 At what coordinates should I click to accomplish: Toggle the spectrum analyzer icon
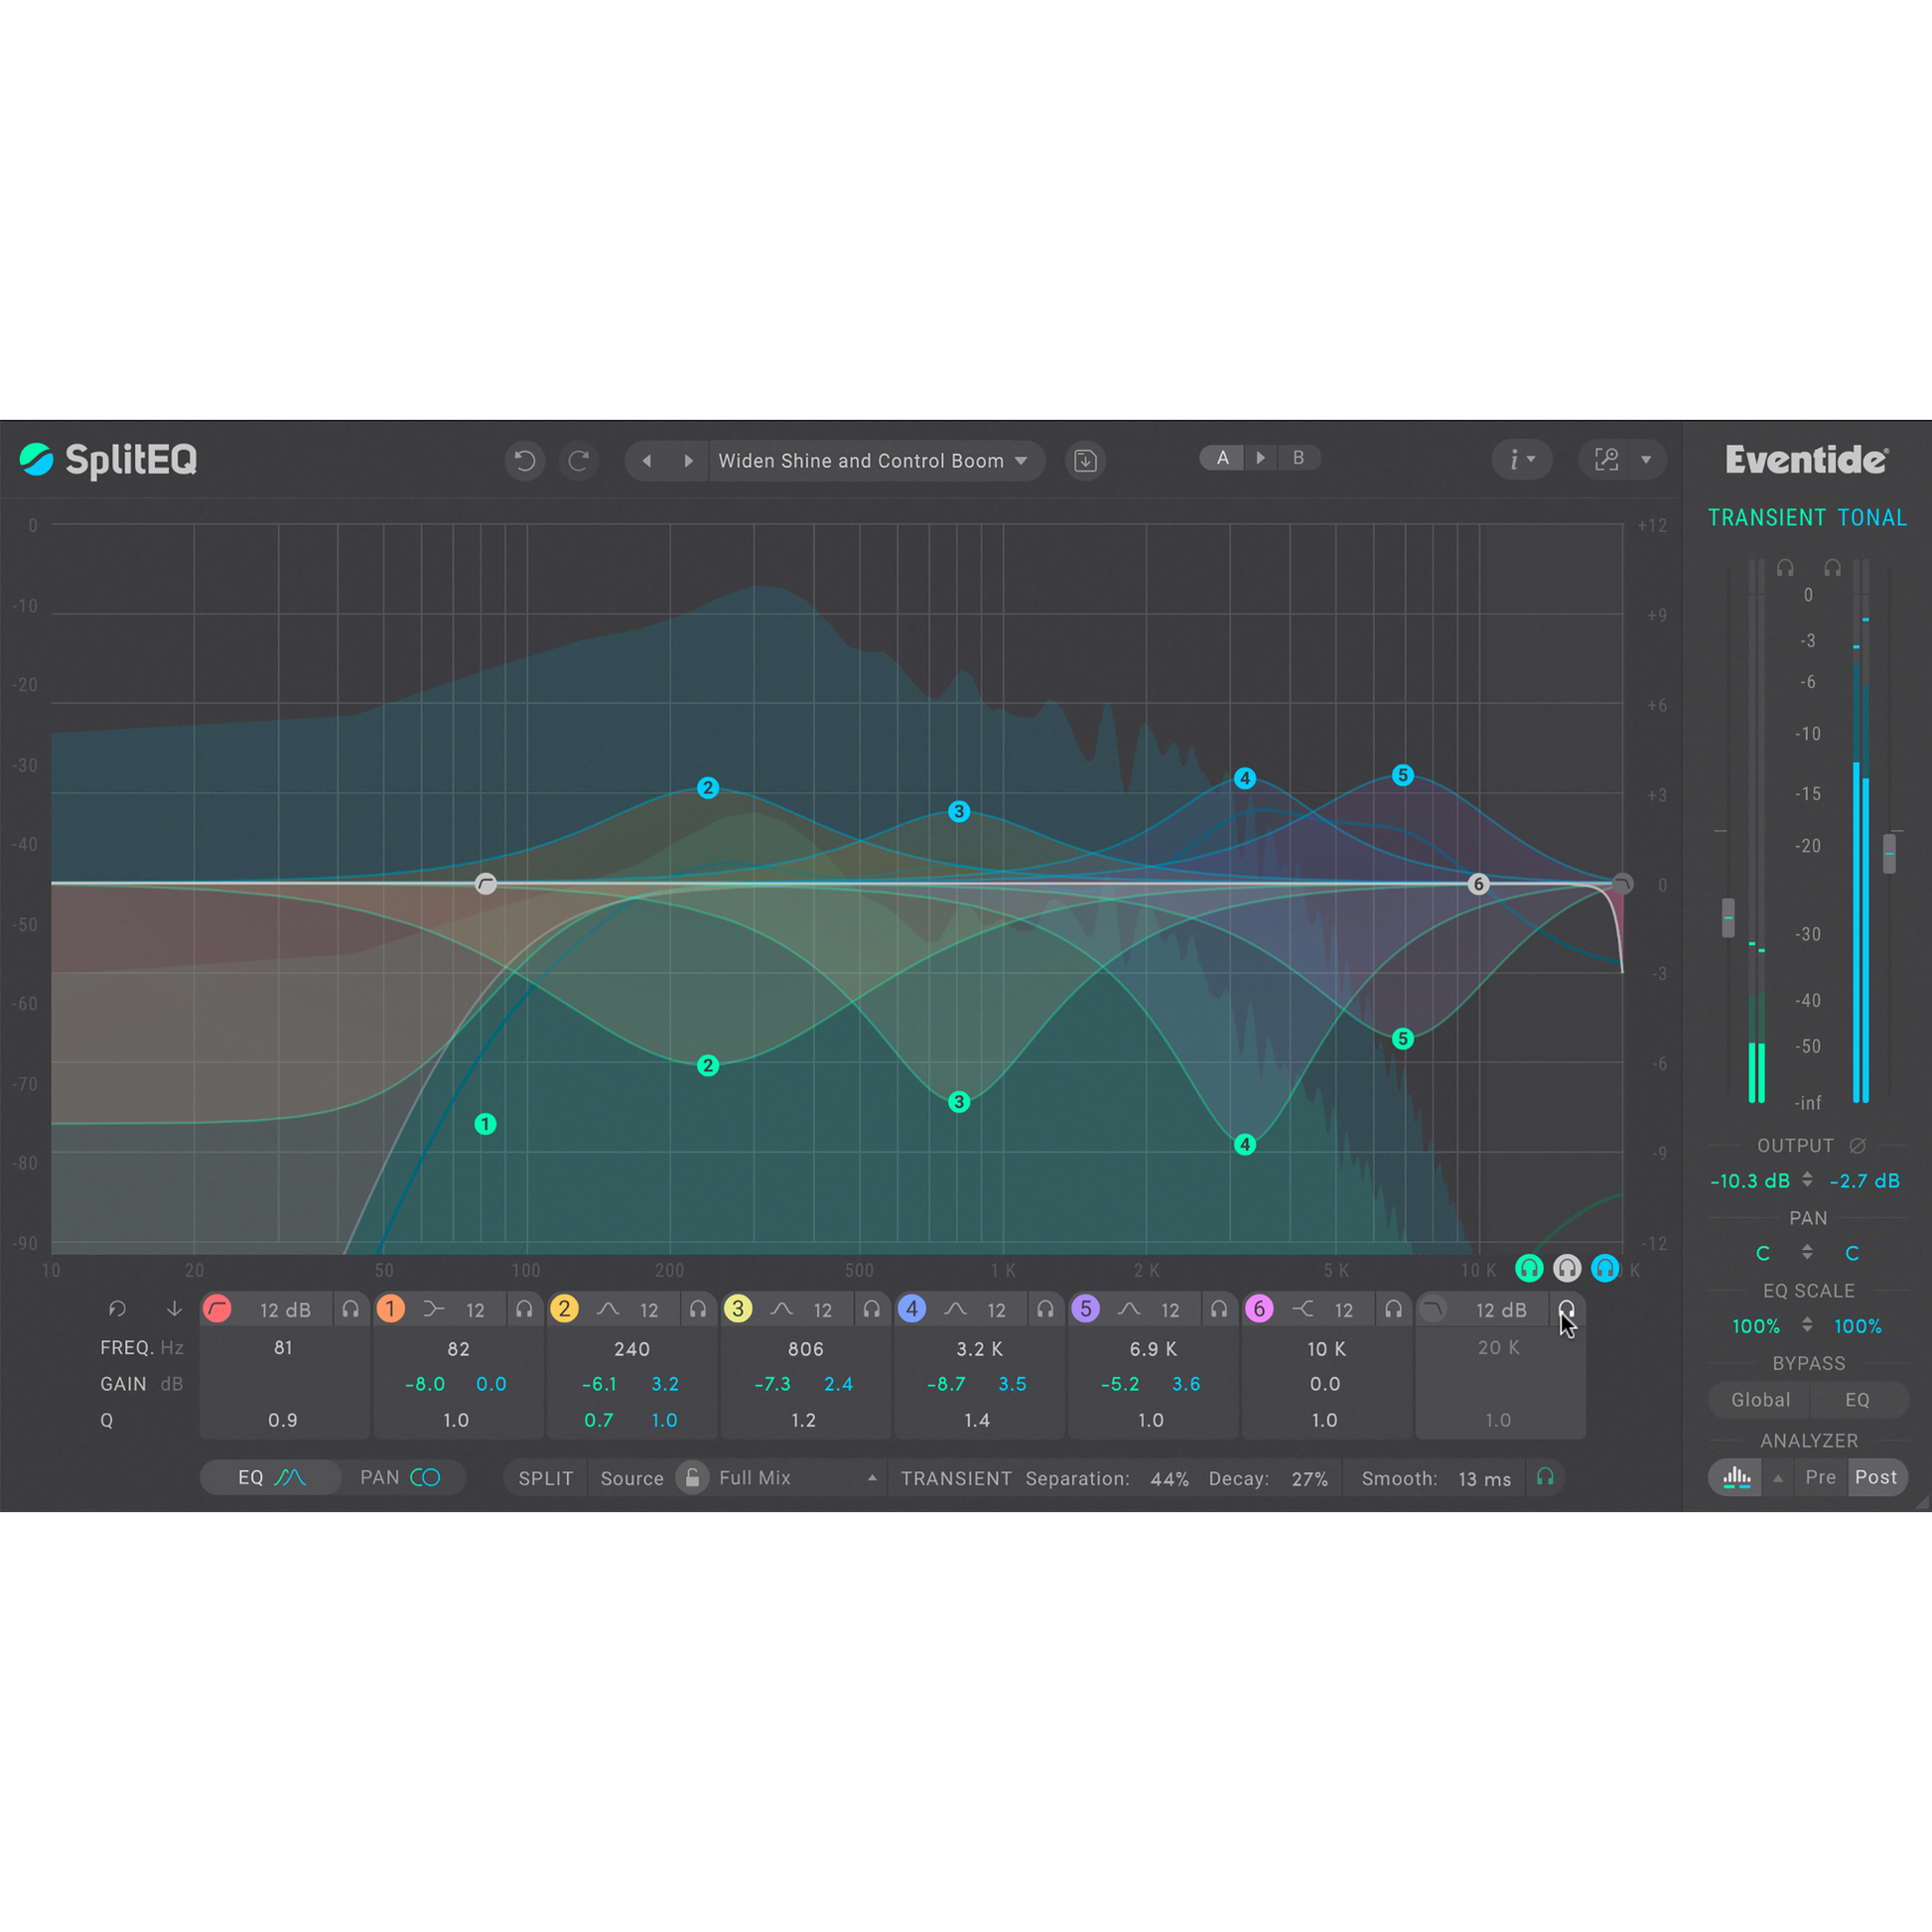tap(1736, 1477)
